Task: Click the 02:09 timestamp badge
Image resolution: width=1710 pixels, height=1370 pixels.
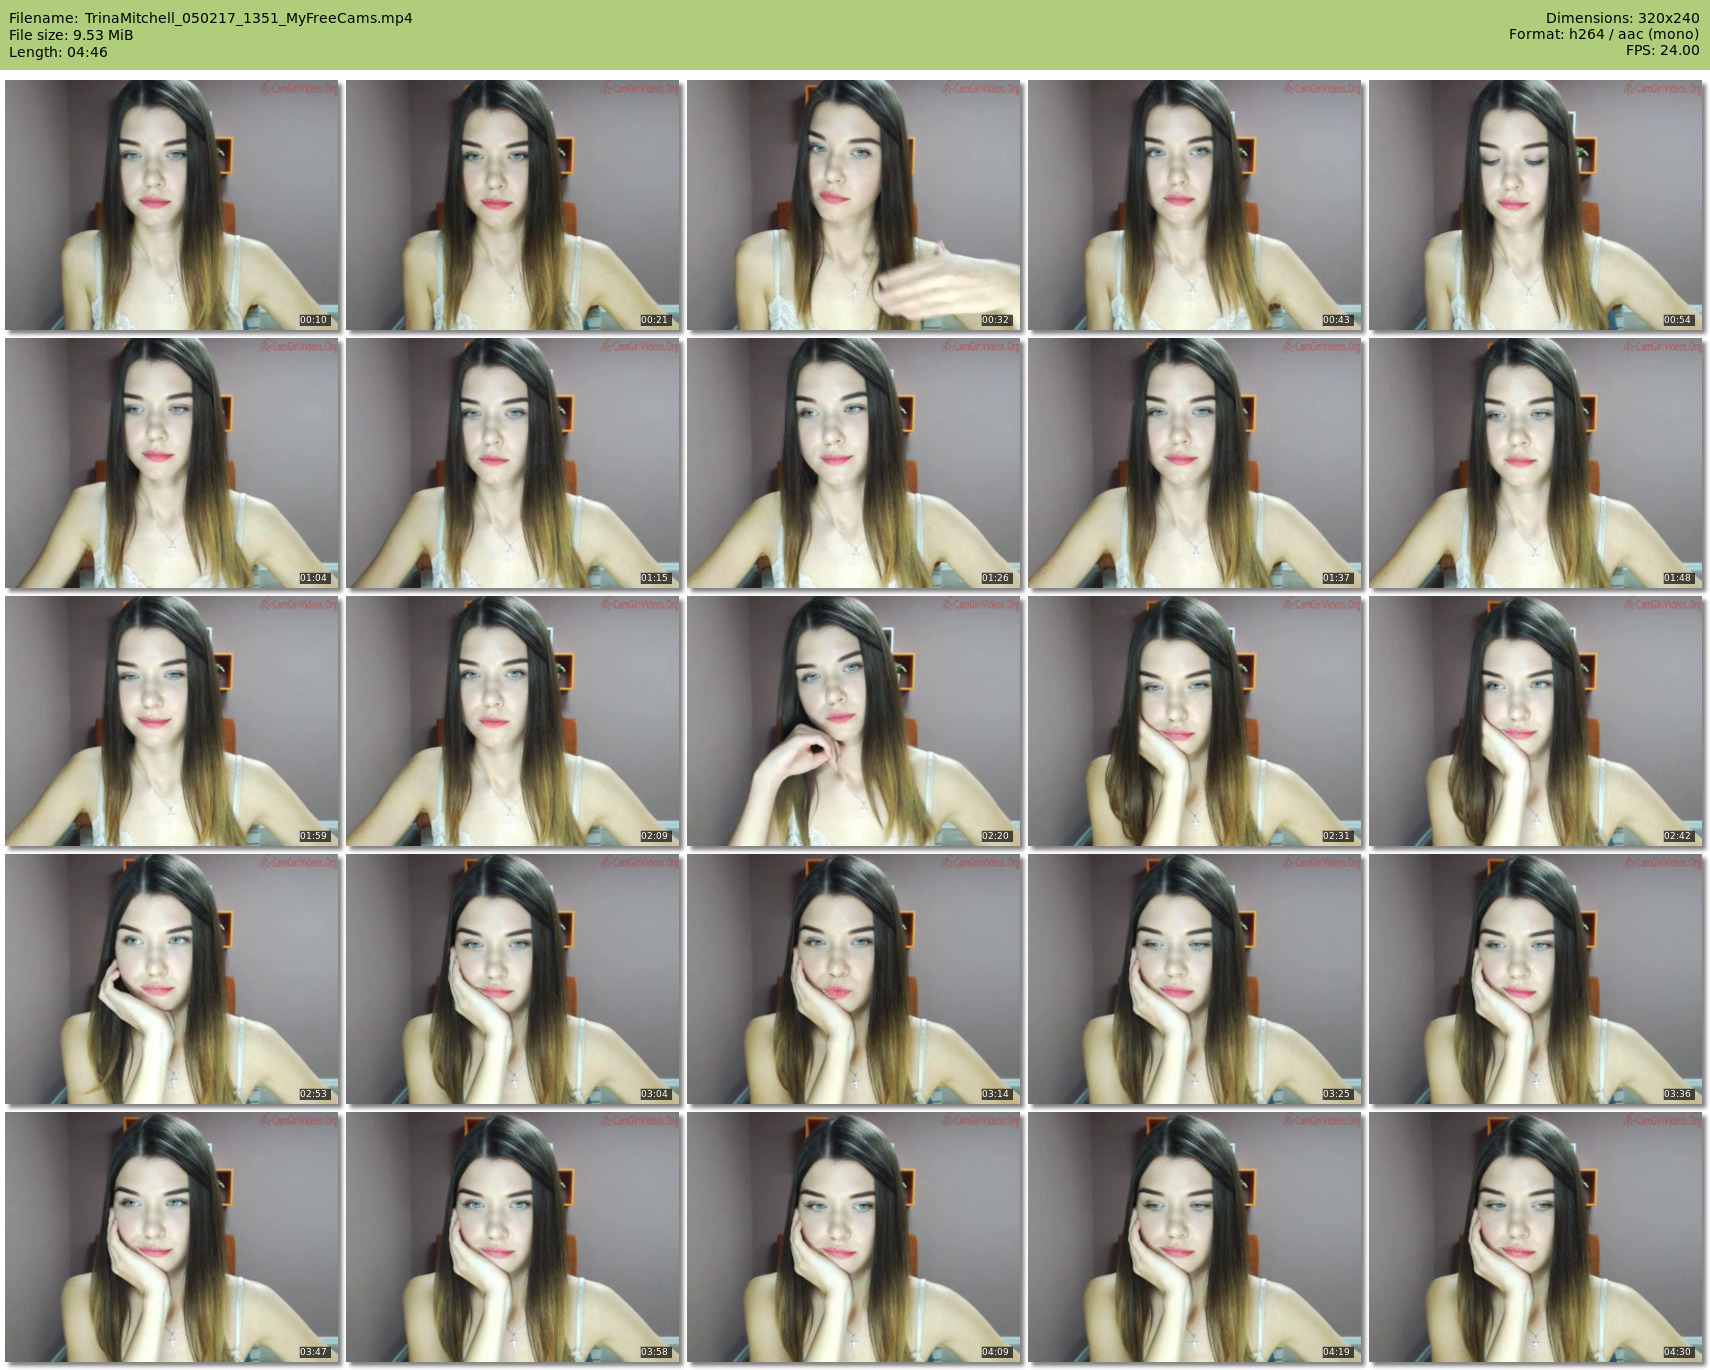Action: coord(654,836)
